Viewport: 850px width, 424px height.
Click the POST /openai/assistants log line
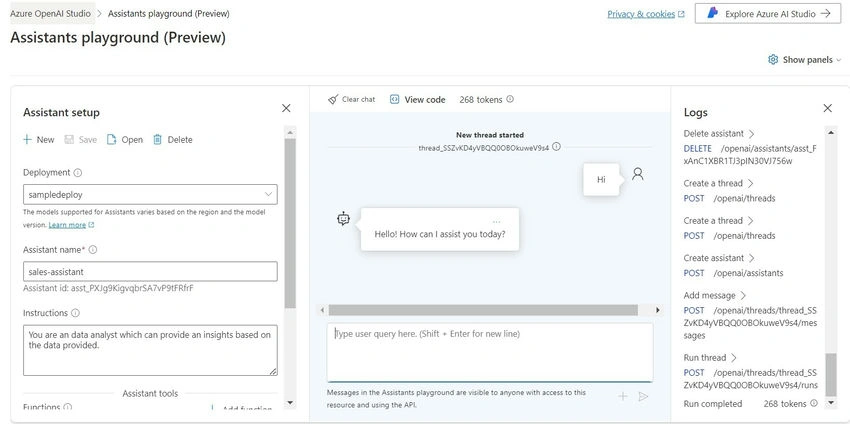[733, 273]
